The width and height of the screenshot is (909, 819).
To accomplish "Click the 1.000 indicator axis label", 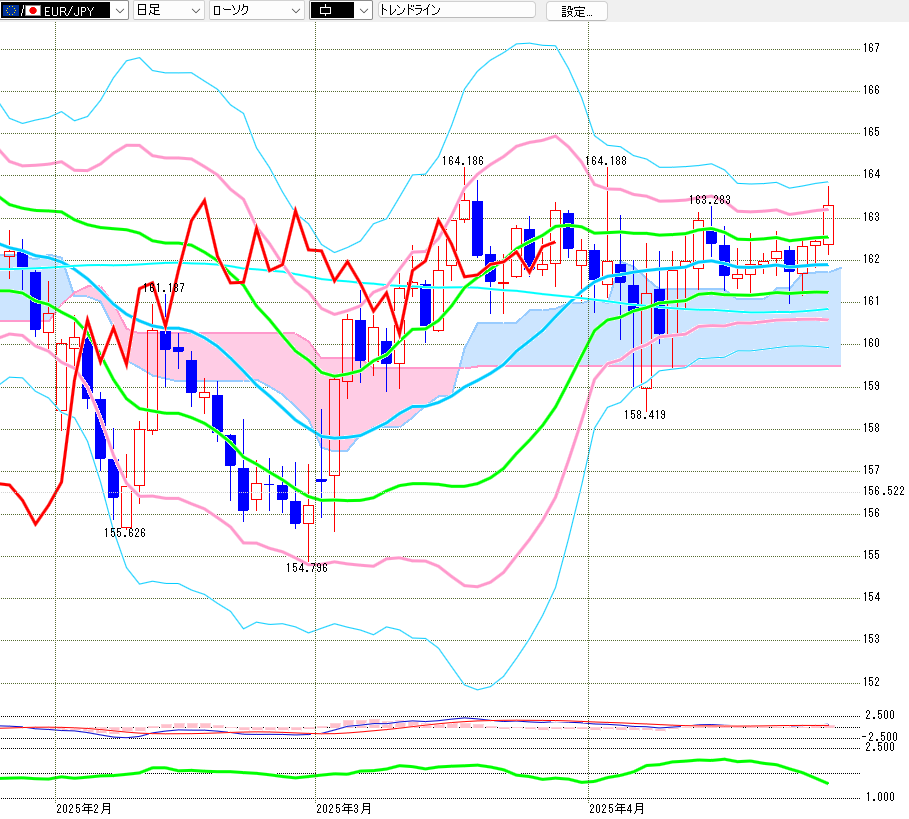I will (880, 797).
